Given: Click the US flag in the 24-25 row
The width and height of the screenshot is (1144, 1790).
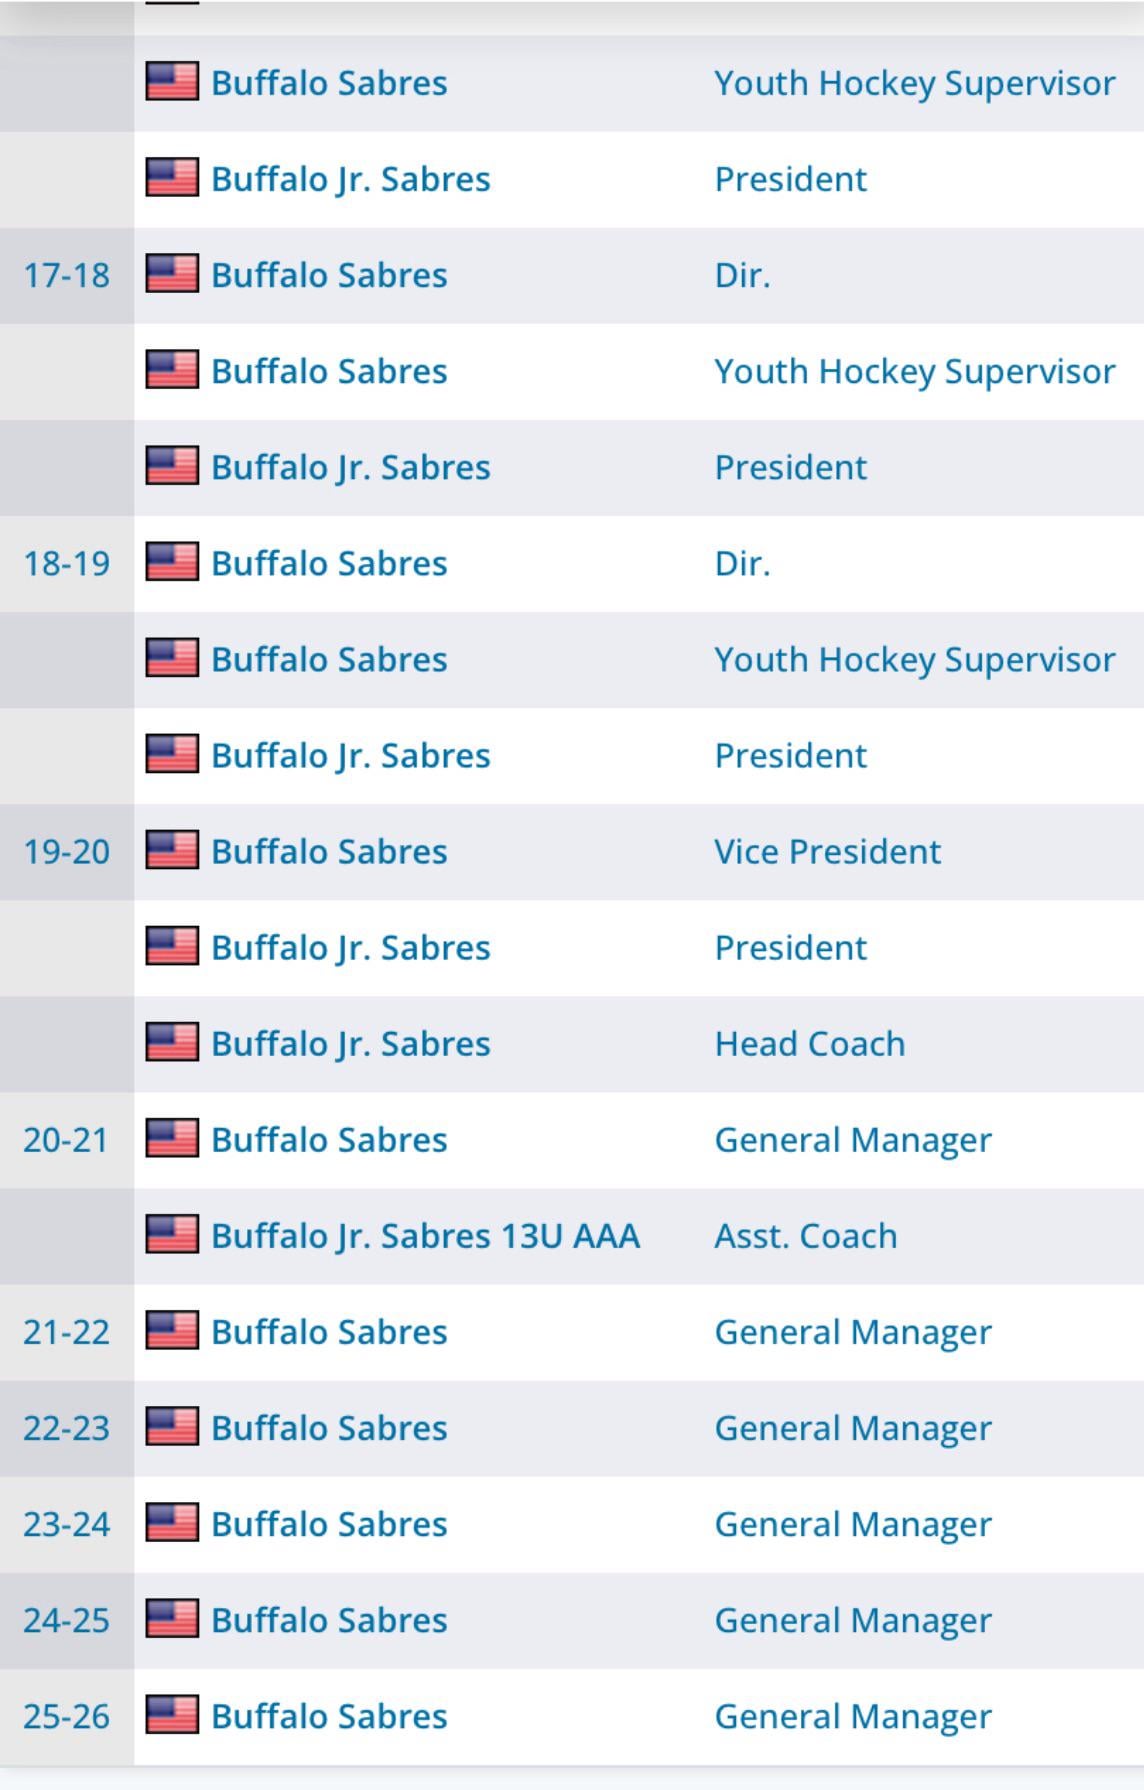Looking at the screenshot, I should click(x=172, y=1619).
